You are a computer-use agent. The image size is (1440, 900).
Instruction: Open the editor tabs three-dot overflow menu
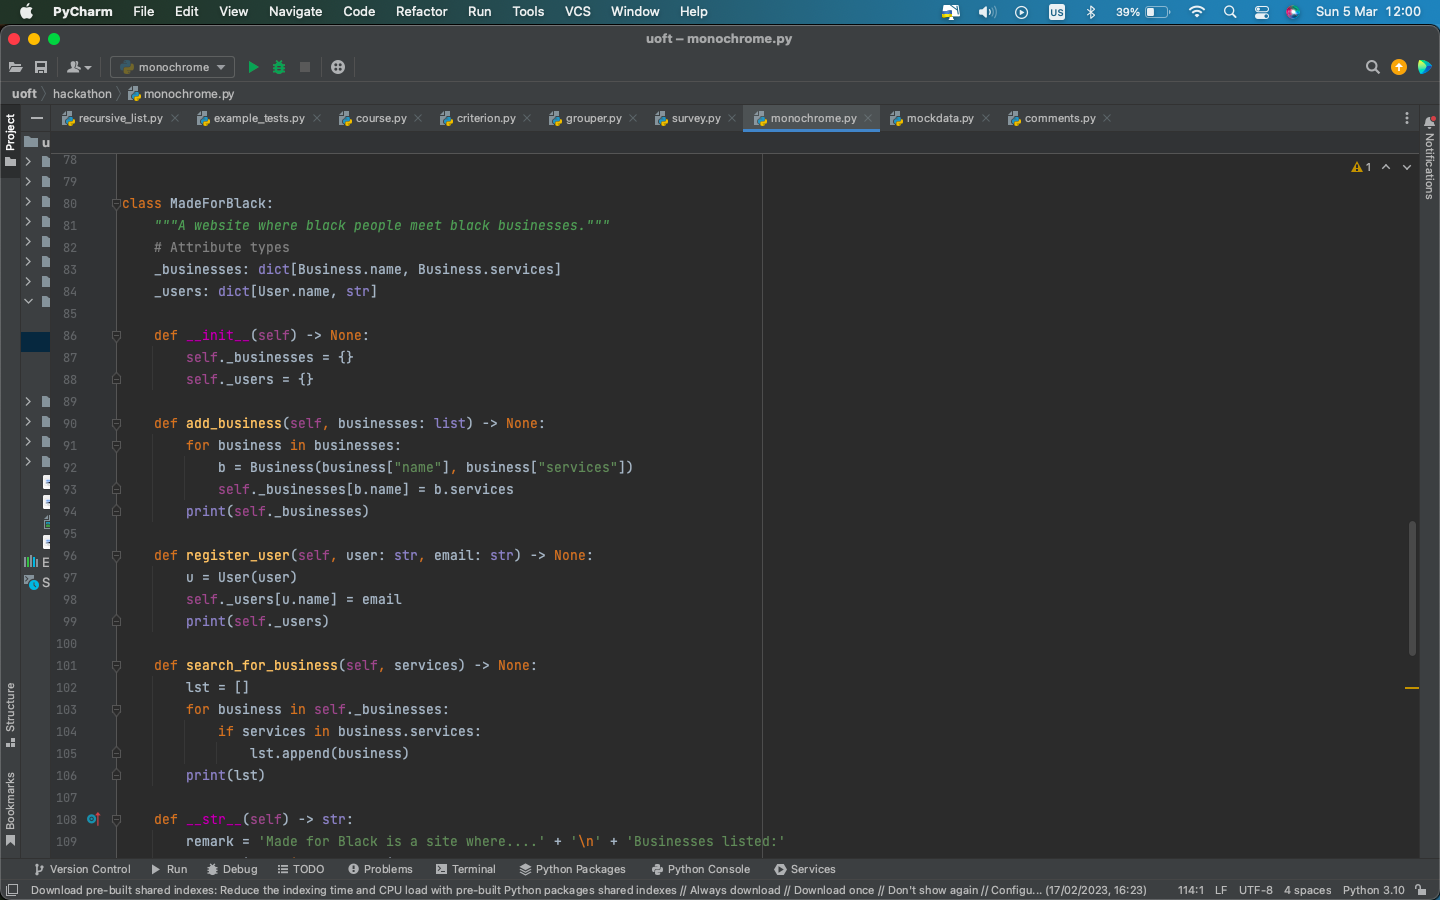[x=1406, y=118]
